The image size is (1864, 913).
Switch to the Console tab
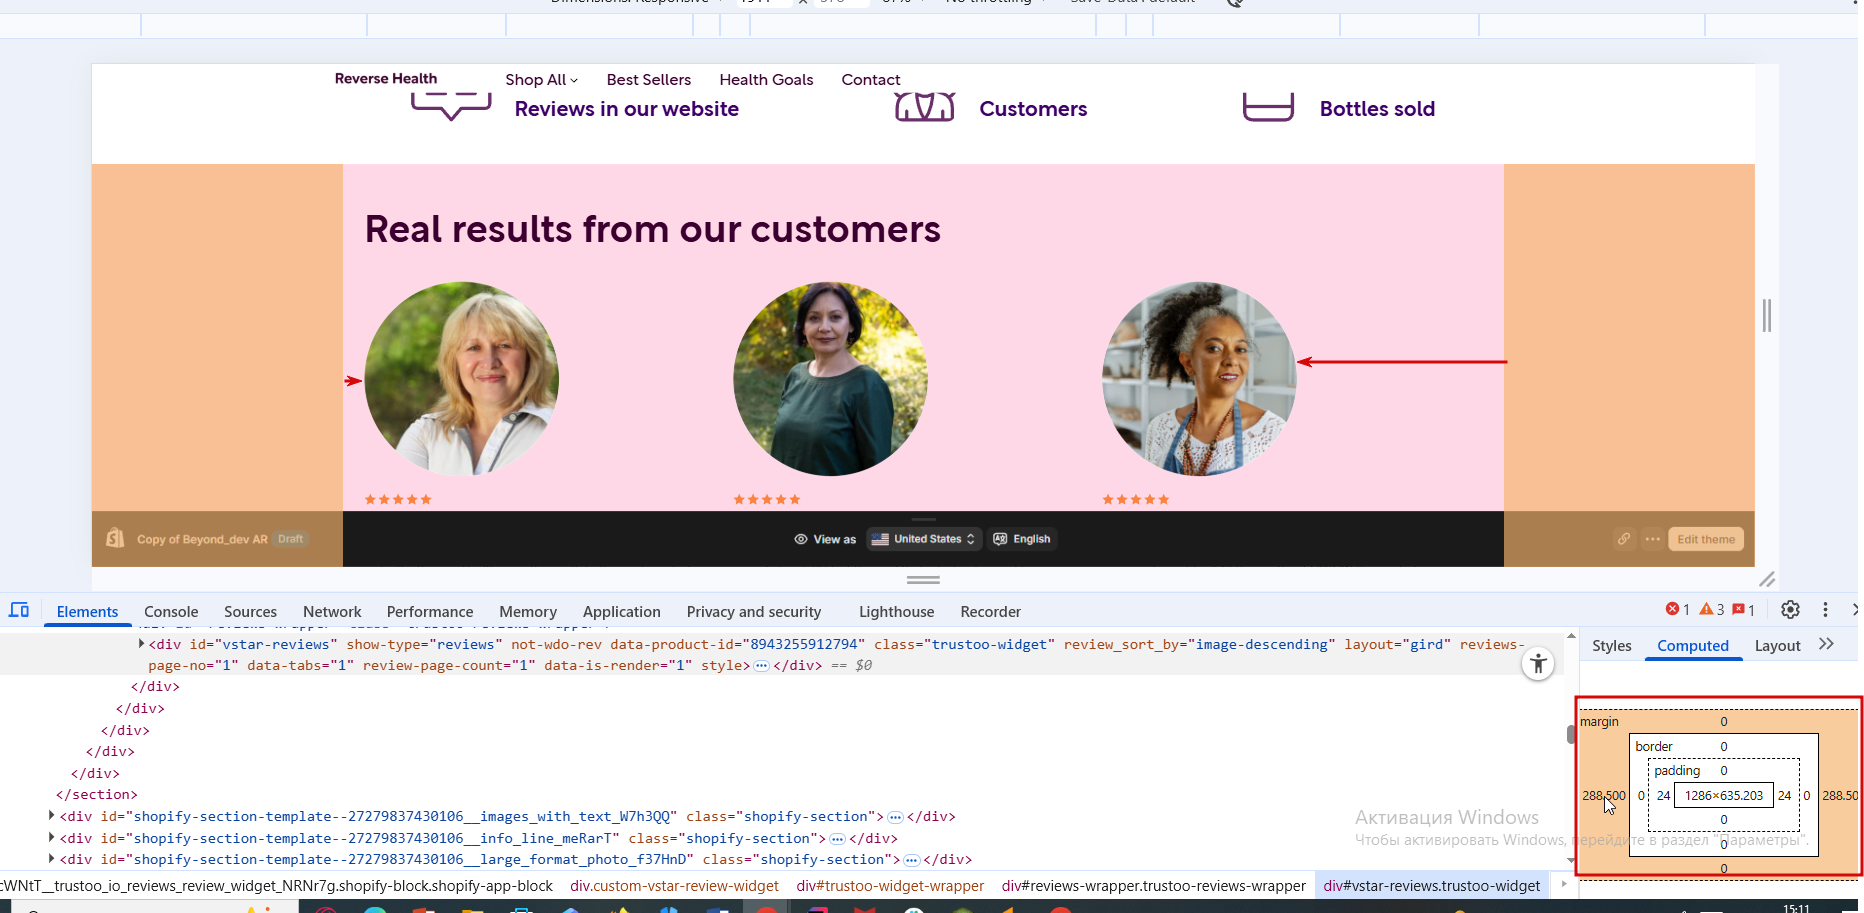tap(171, 612)
